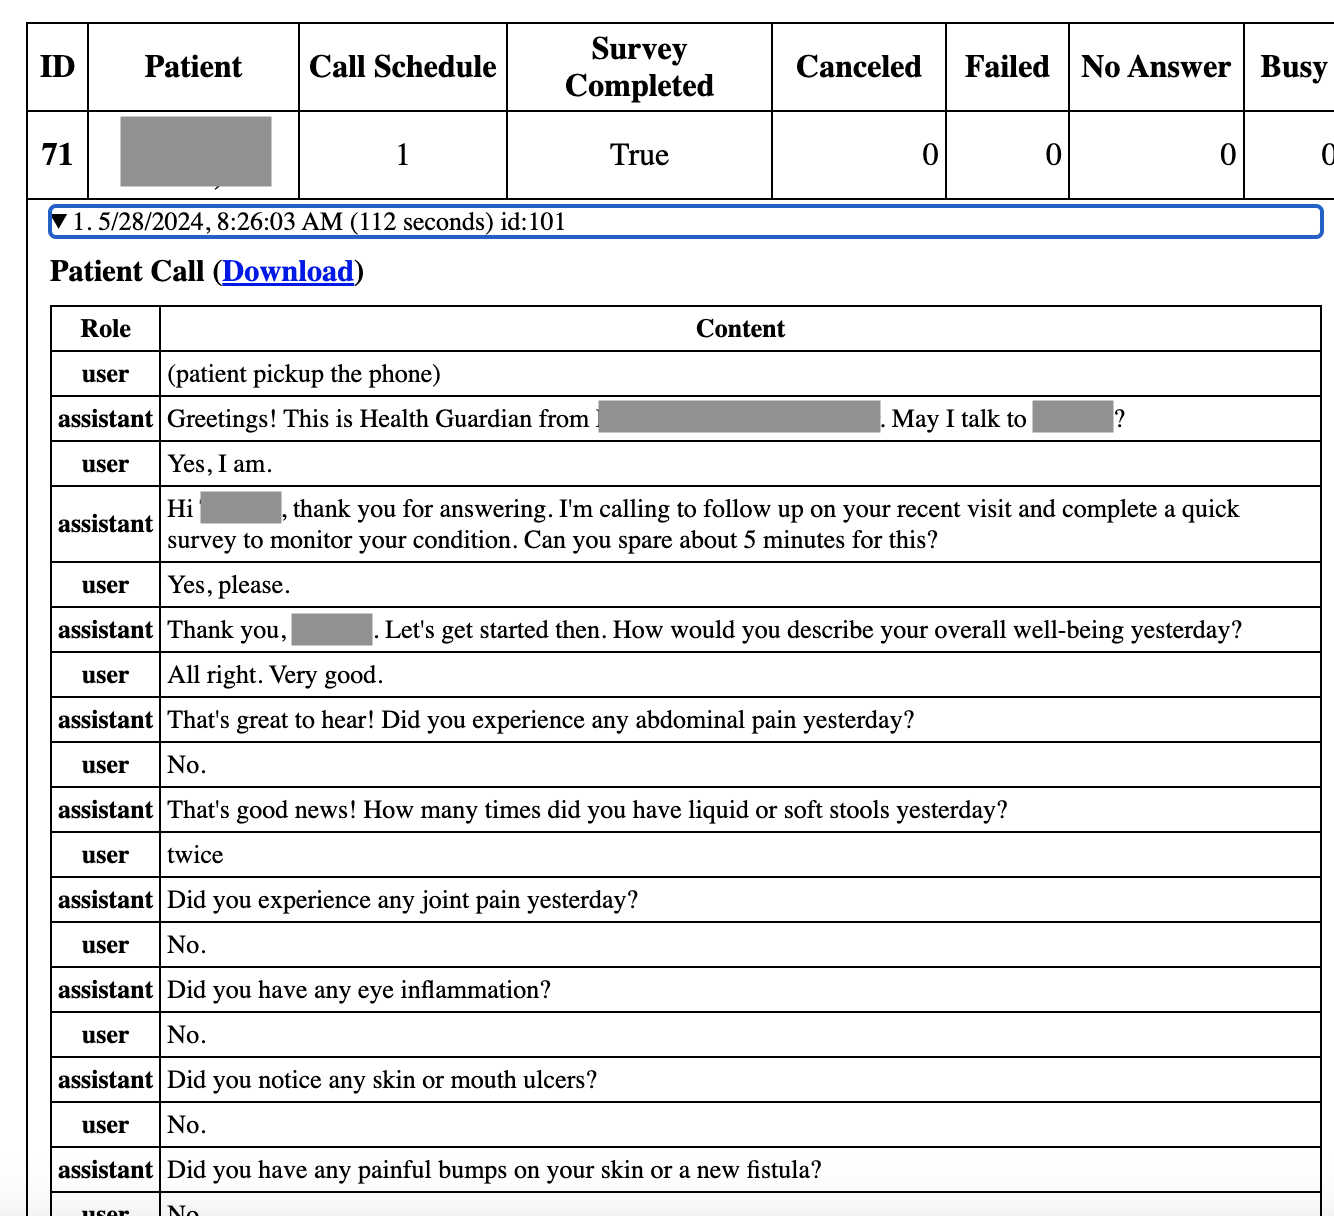Select the abdominal pain question
This screenshot has height=1216, width=1334.
click(741, 720)
